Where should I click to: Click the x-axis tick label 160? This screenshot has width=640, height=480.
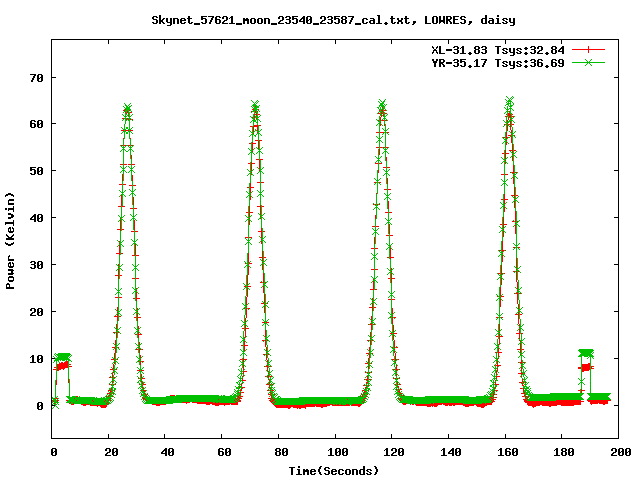(507, 452)
